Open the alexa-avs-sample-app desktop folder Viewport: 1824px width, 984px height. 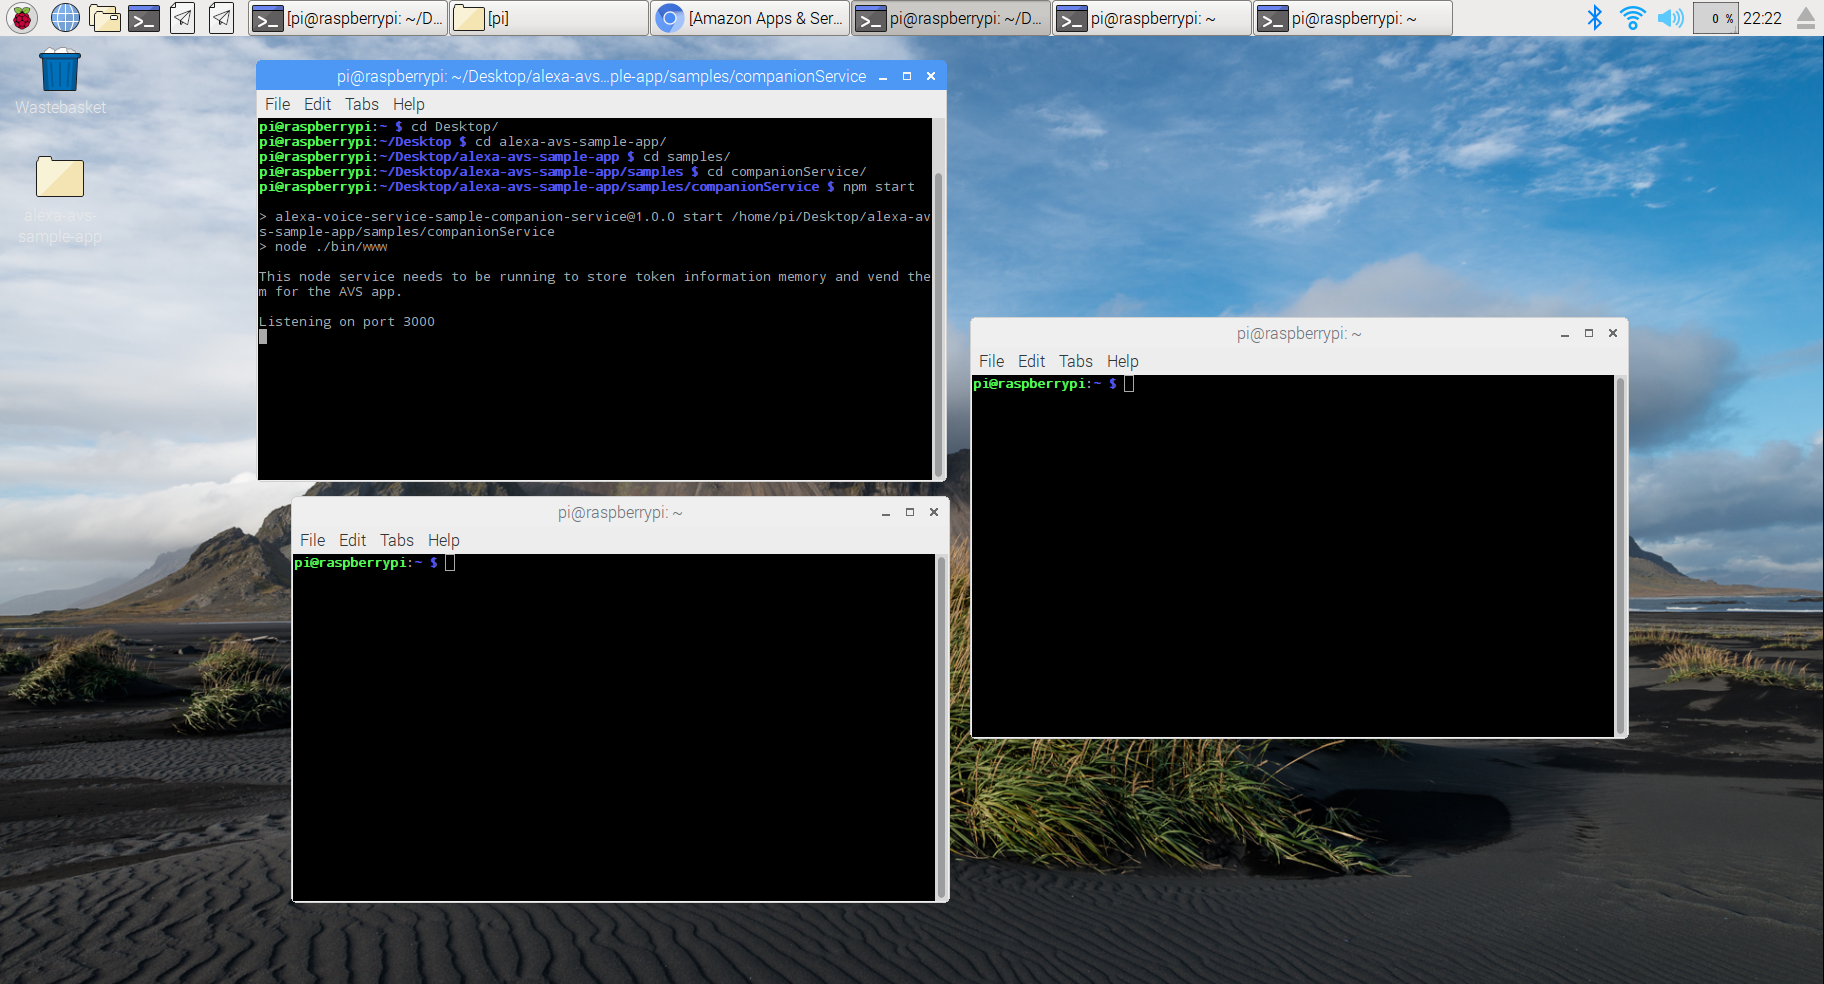(x=59, y=177)
